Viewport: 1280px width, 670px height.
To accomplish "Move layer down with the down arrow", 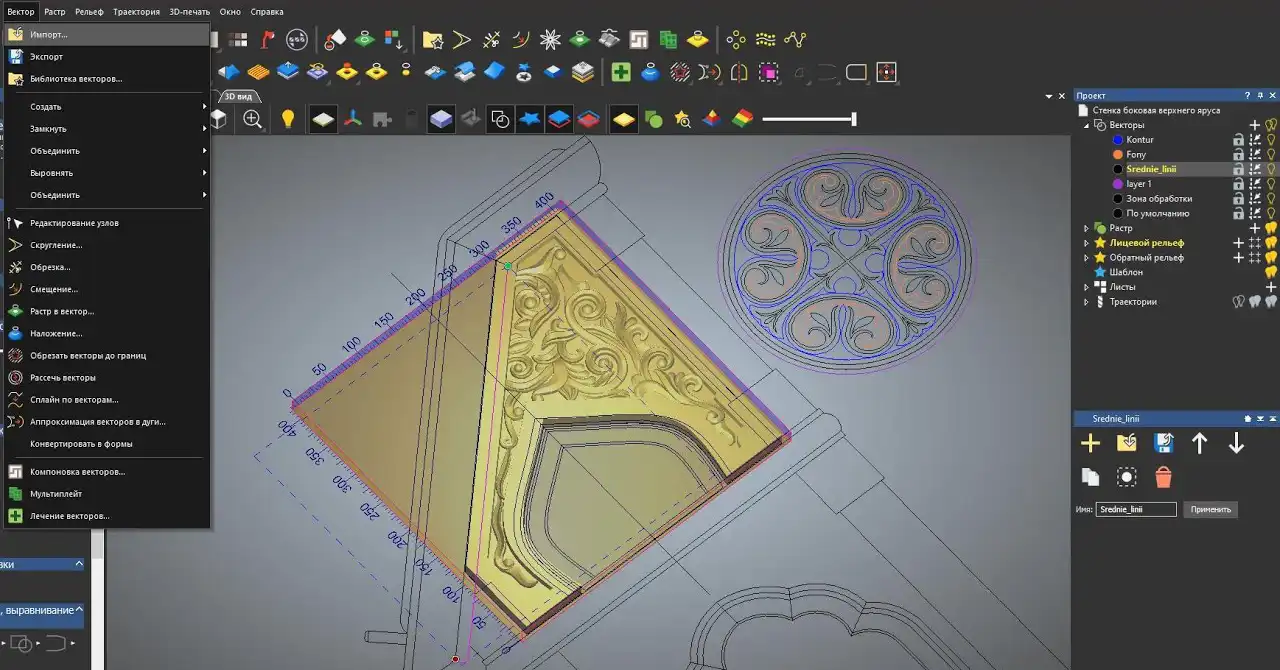I will (x=1236, y=443).
